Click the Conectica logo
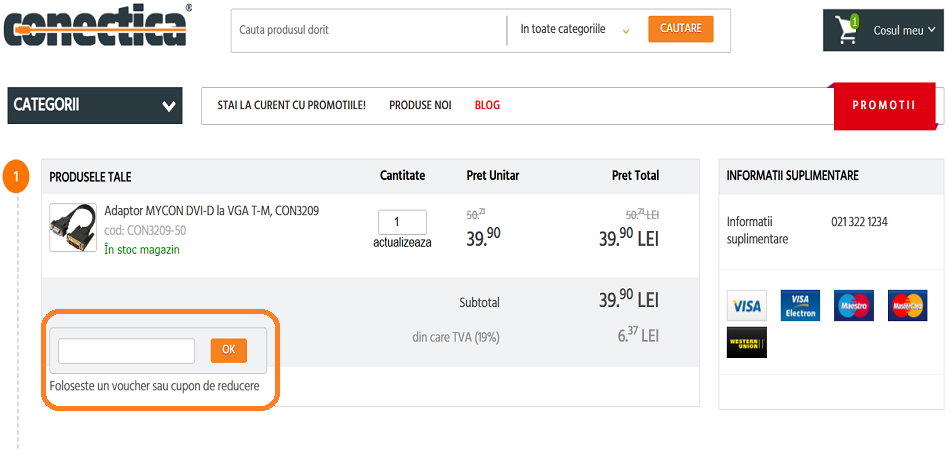This screenshot has width=950, height=450. click(x=95, y=27)
